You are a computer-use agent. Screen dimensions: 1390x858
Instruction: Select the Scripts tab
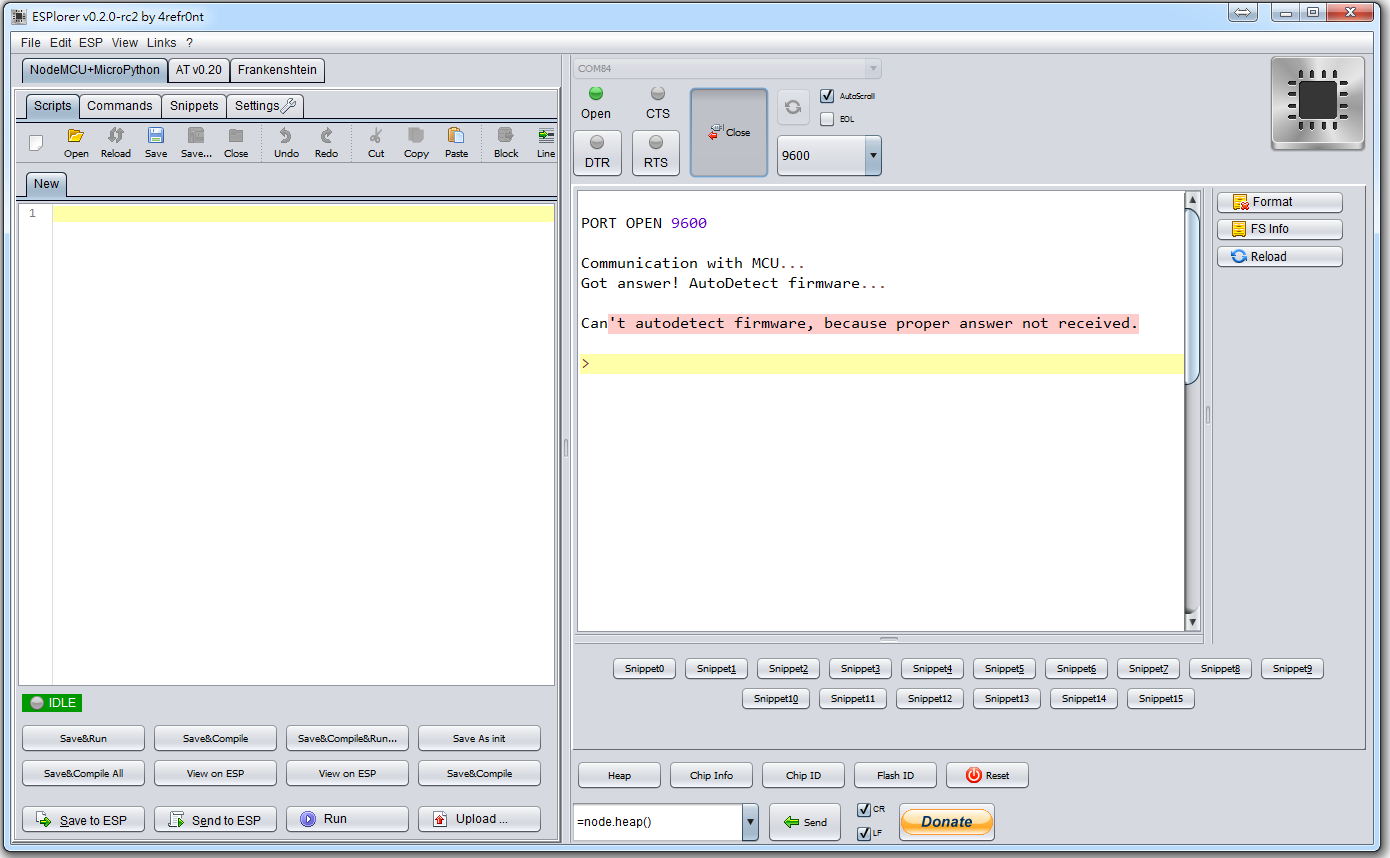click(53, 106)
